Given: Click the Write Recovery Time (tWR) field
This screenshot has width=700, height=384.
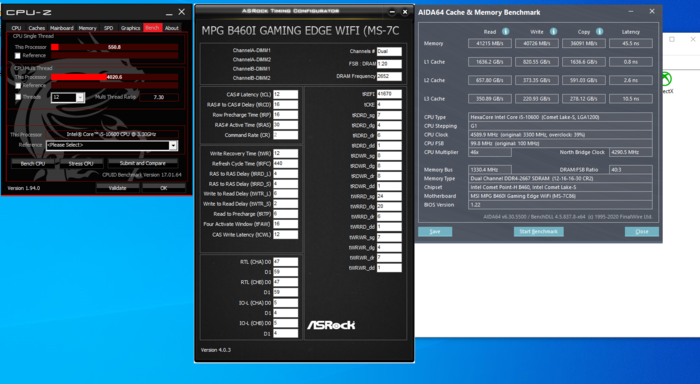Looking at the screenshot, I should pos(285,154).
